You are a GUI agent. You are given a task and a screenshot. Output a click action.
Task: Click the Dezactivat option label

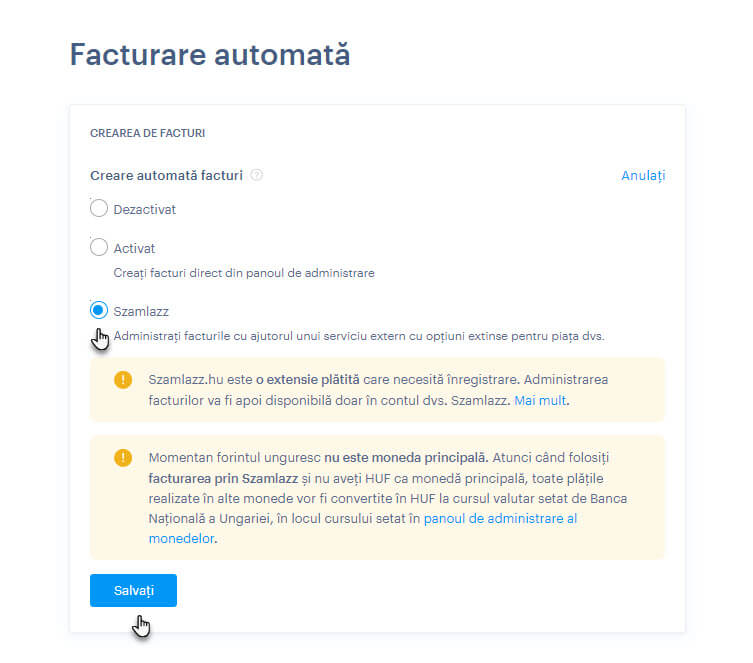click(145, 210)
